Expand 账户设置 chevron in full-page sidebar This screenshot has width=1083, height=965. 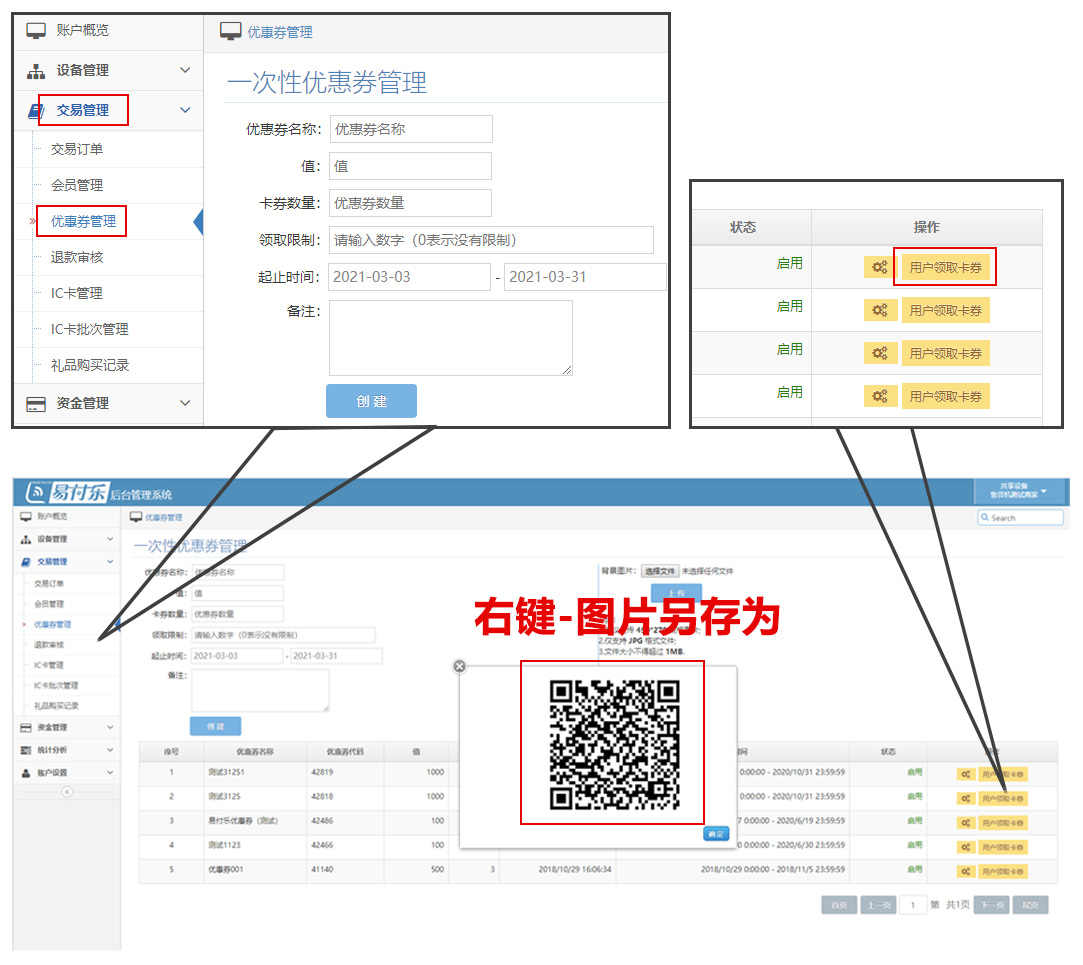[110, 773]
